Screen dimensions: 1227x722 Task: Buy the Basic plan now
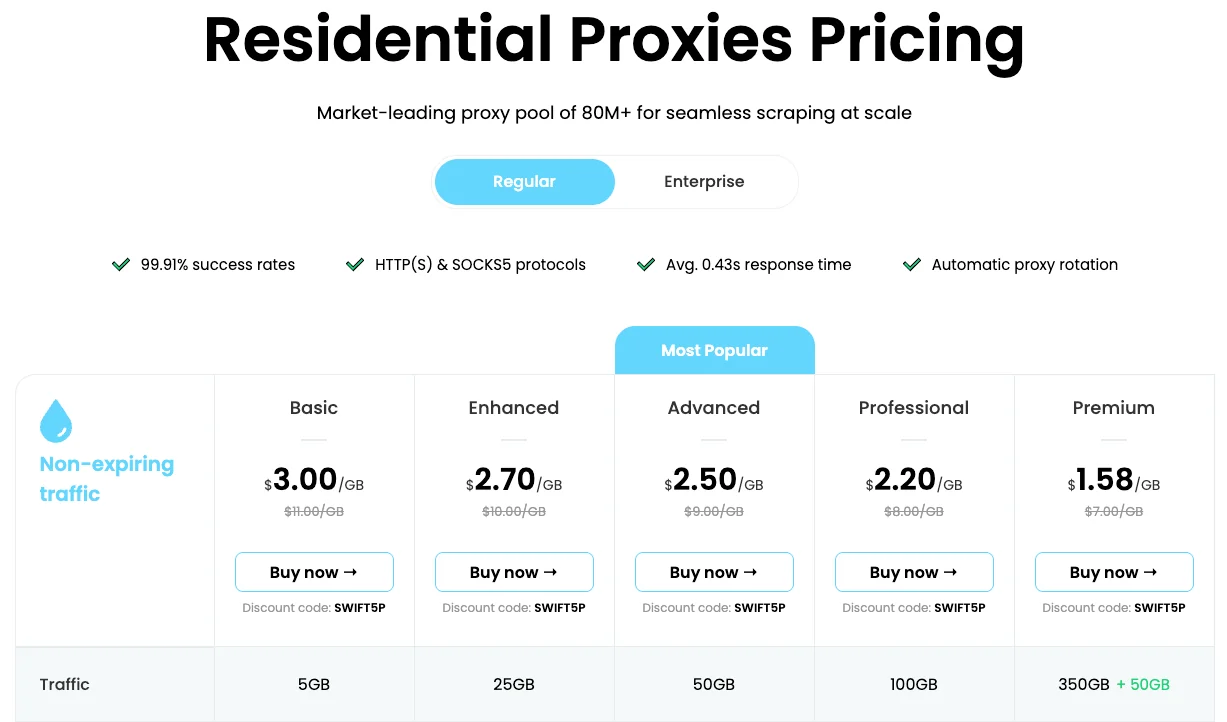pyautogui.click(x=314, y=571)
